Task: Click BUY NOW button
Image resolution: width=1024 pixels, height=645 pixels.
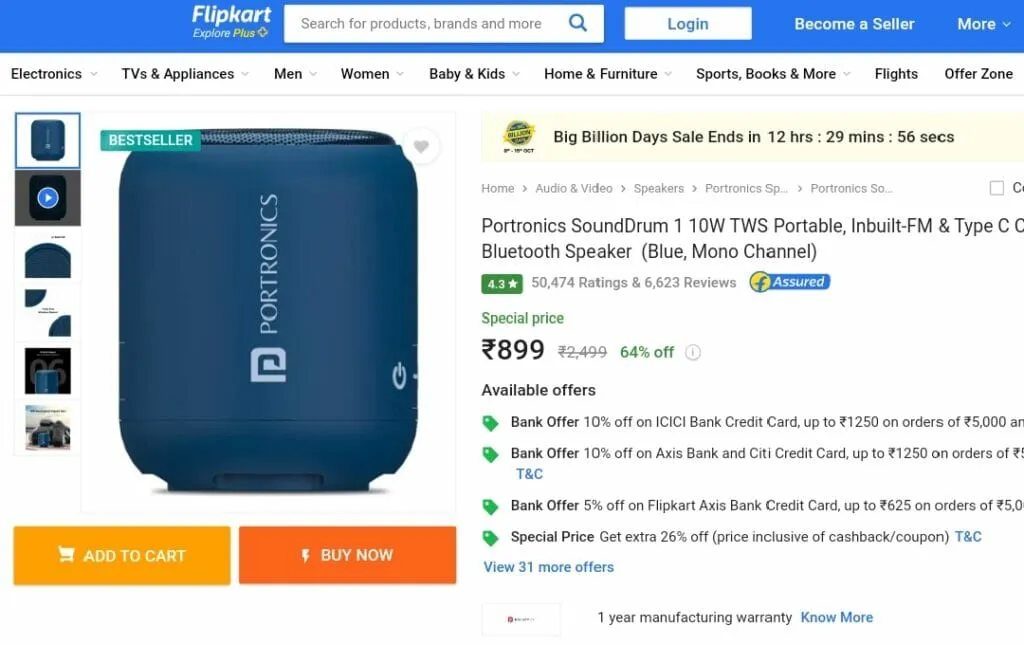Action: 347,555
